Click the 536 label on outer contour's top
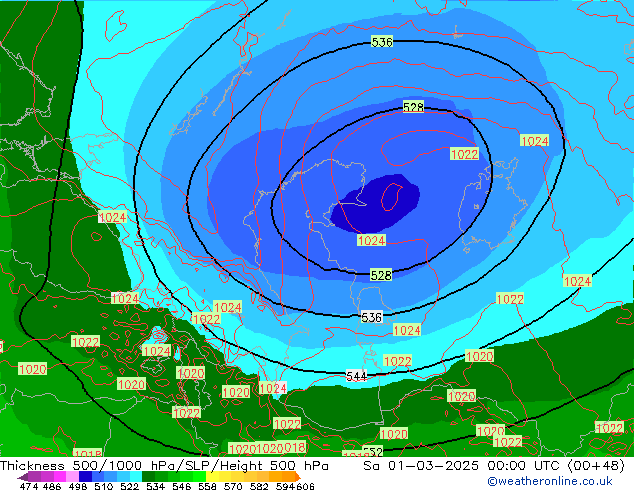Image resolution: width=634 pixels, height=490 pixels. click(382, 42)
